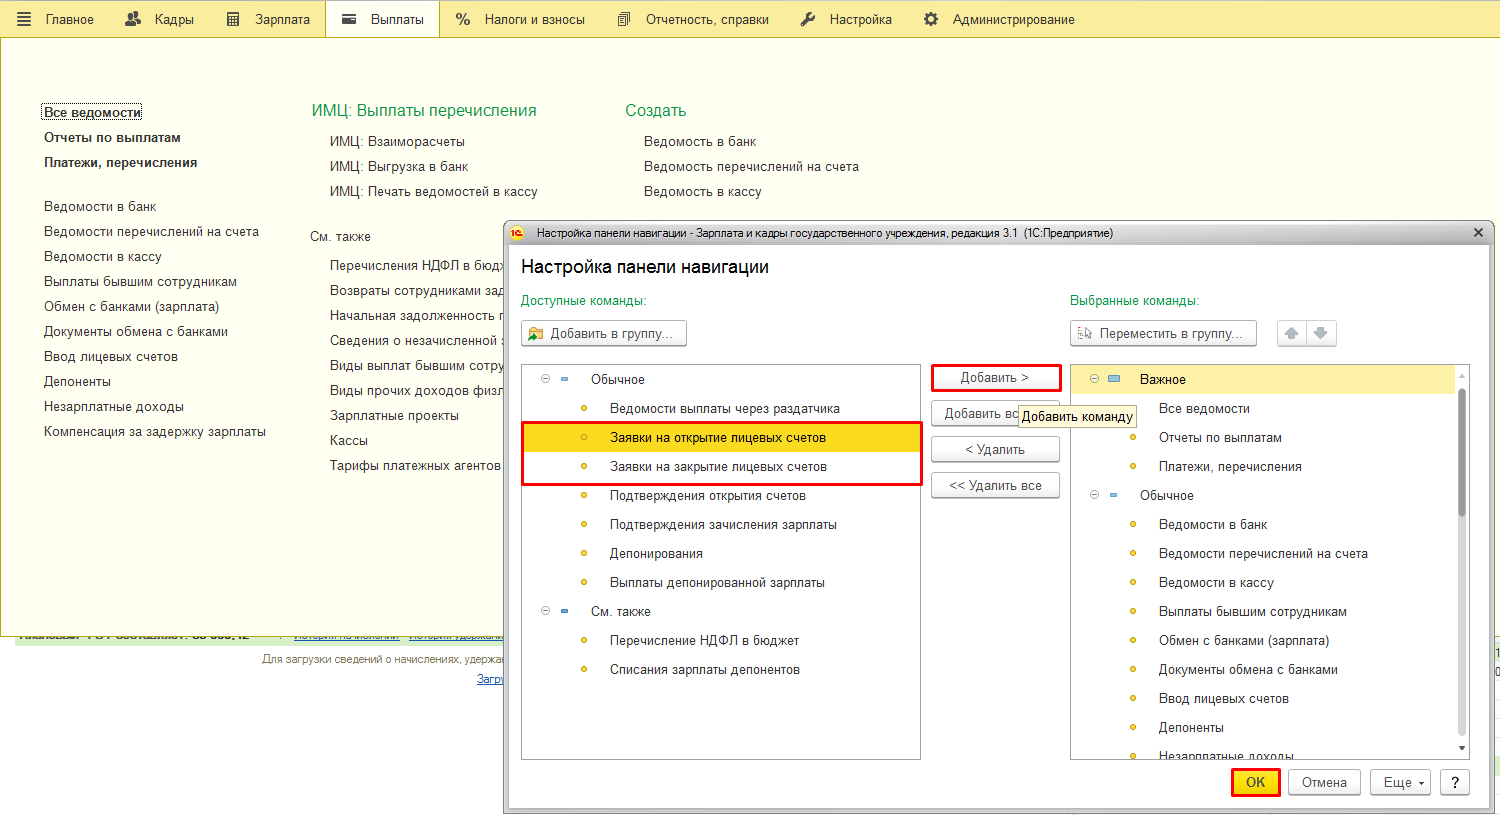Confirm the dialog with OK

click(x=1255, y=782)
